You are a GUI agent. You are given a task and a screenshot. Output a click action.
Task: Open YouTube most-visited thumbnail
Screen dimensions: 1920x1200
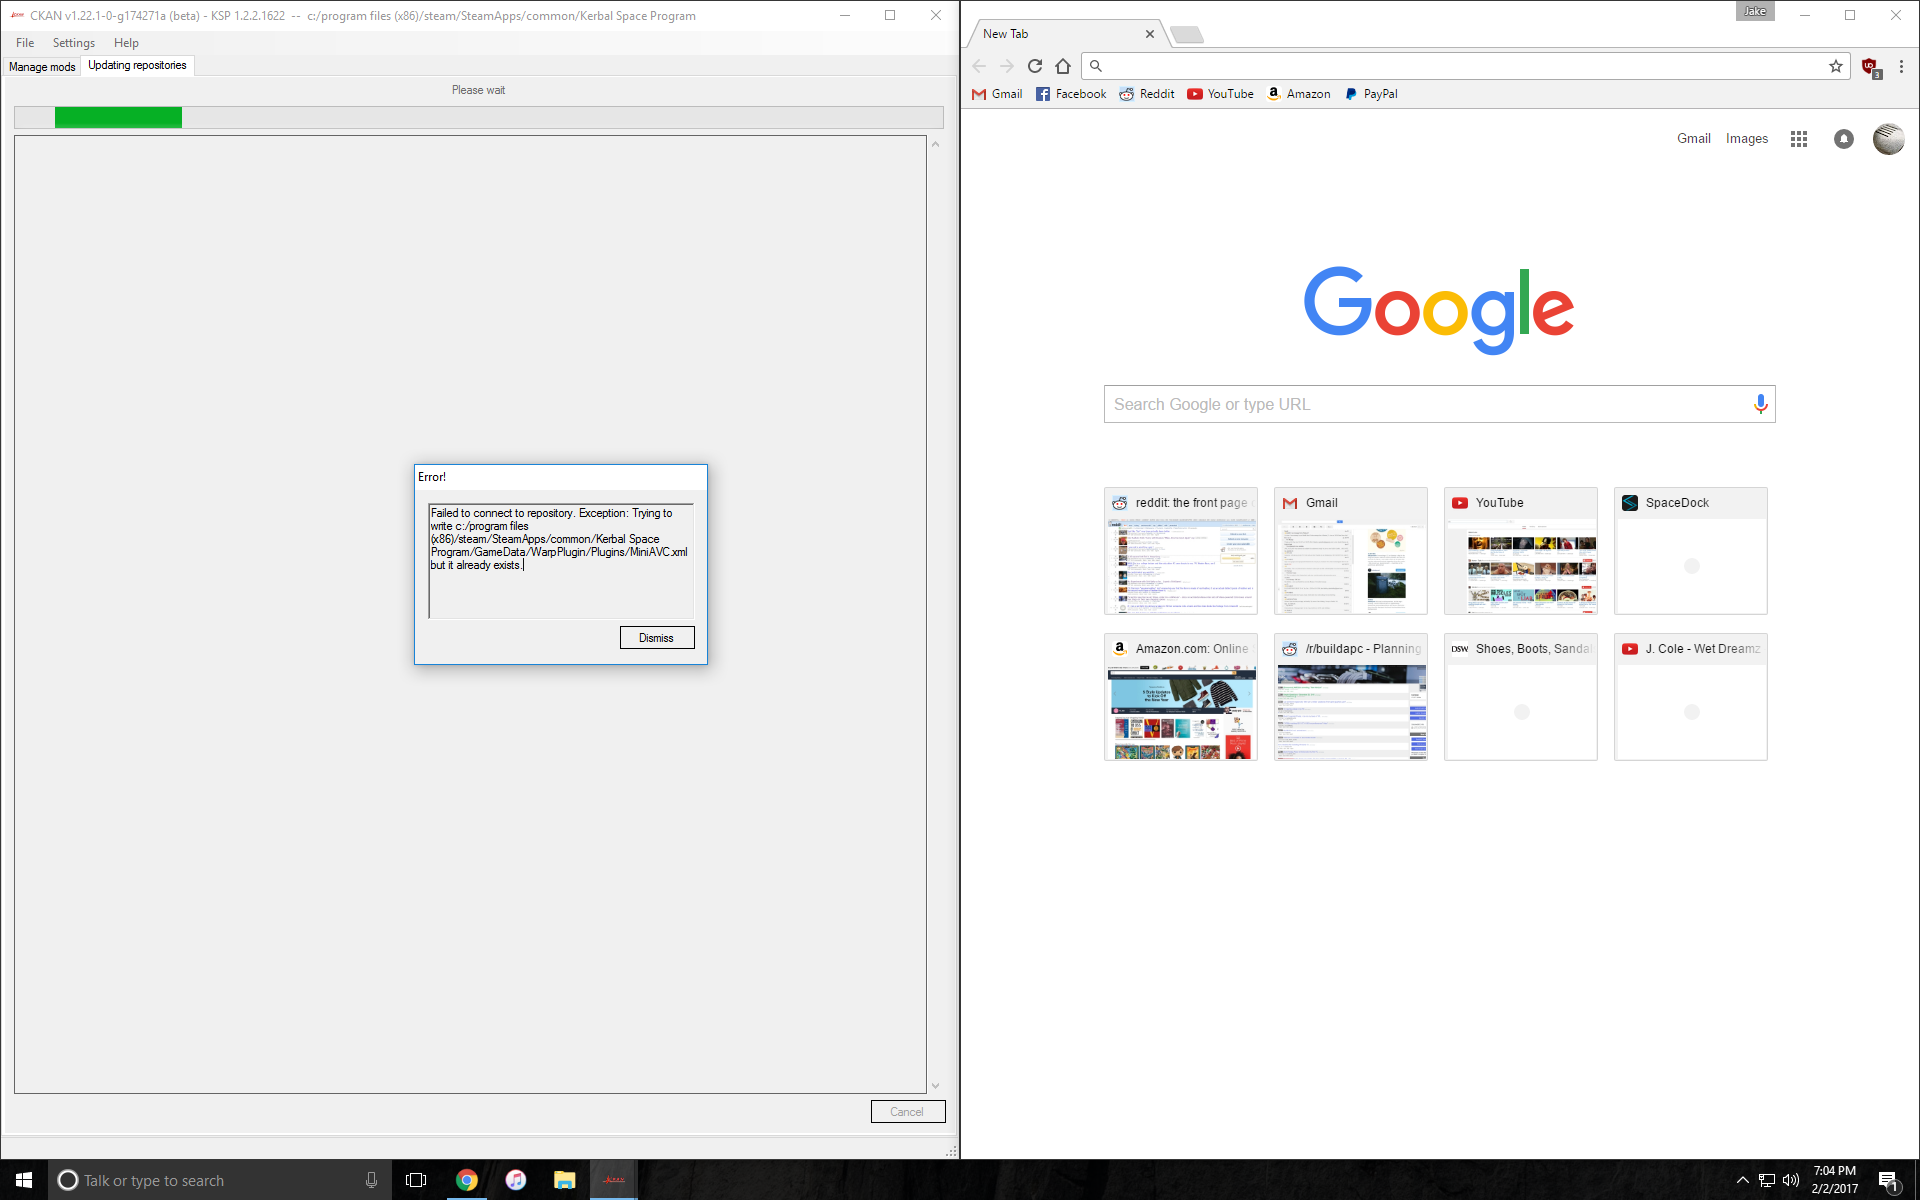1521,551
